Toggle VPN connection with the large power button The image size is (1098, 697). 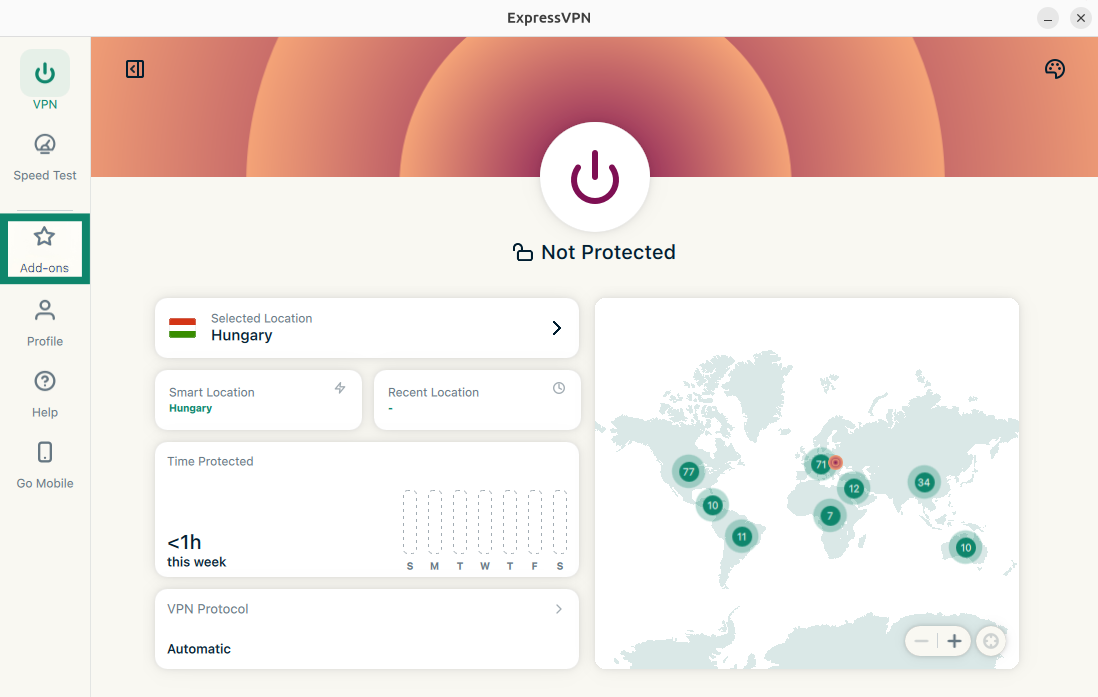[x=595, y=177]
